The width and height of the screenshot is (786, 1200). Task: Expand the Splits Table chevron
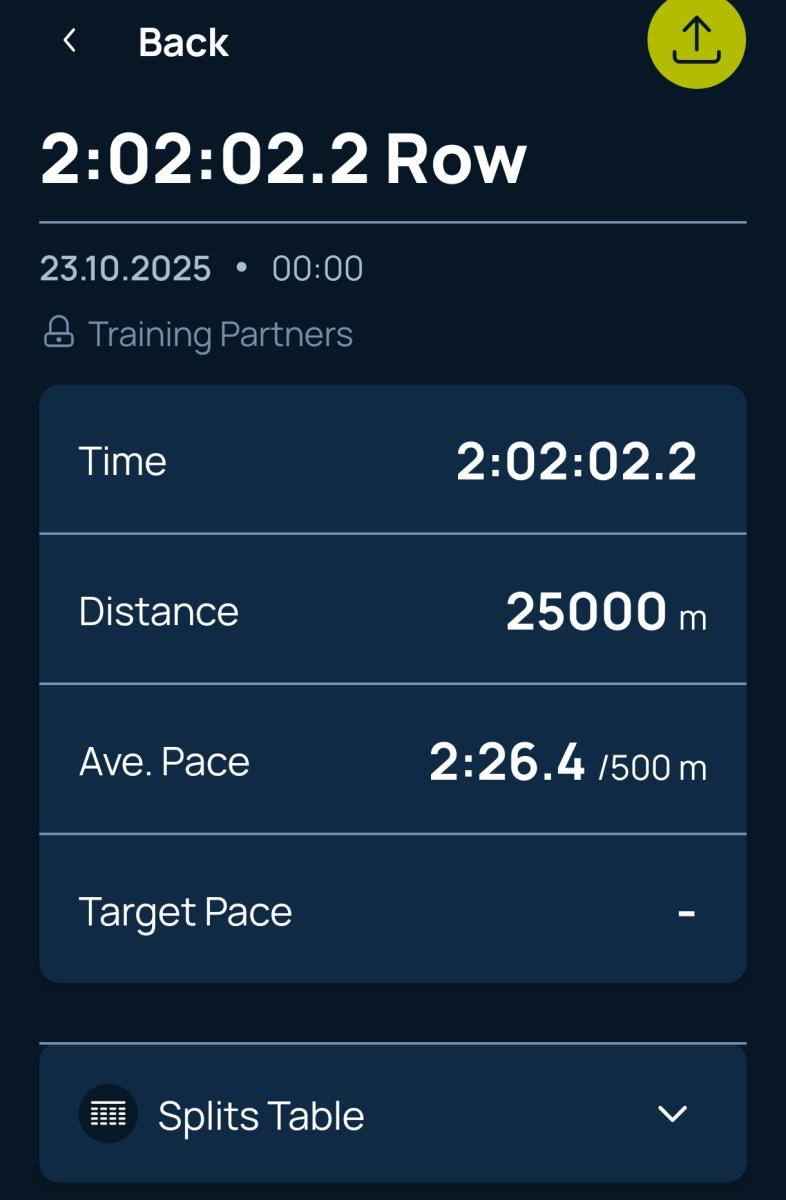(672, 1114)
